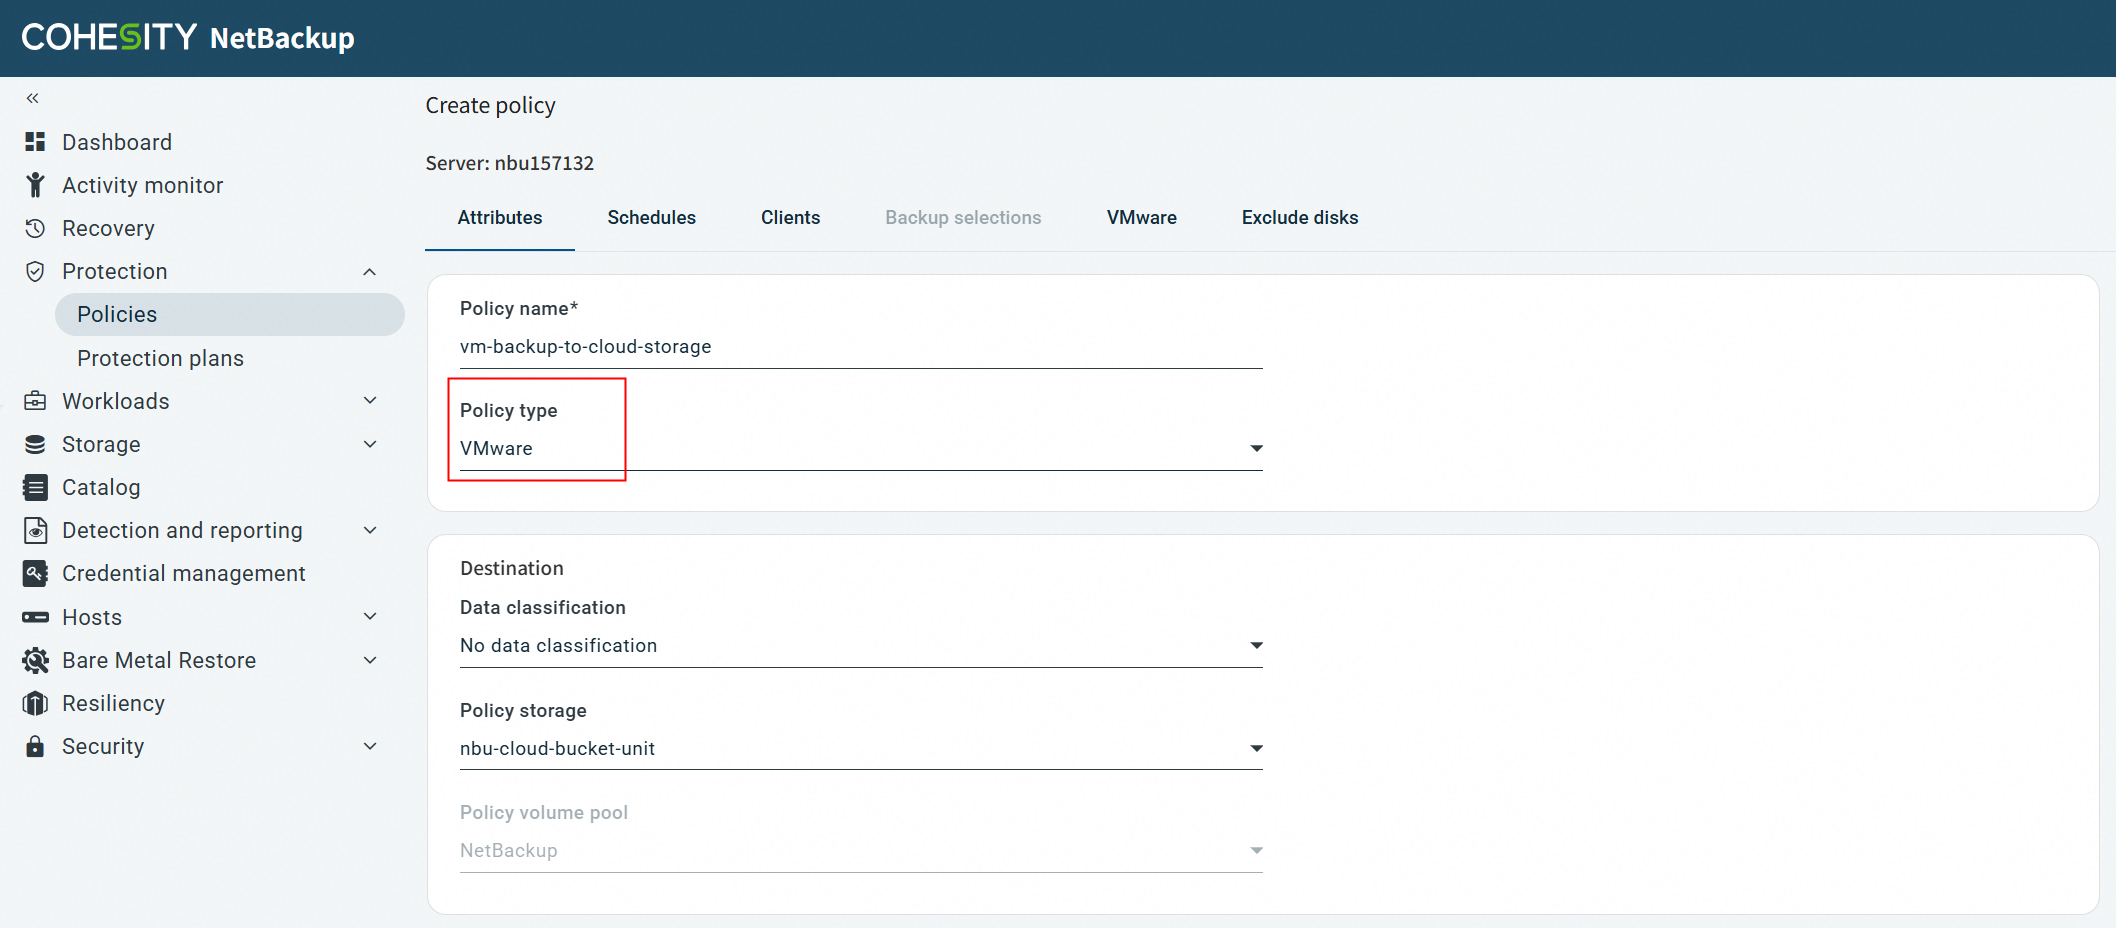This screenshot has width=2116, height=928.
Task: Expand the Workloads menu section
Action: (370, 401)
